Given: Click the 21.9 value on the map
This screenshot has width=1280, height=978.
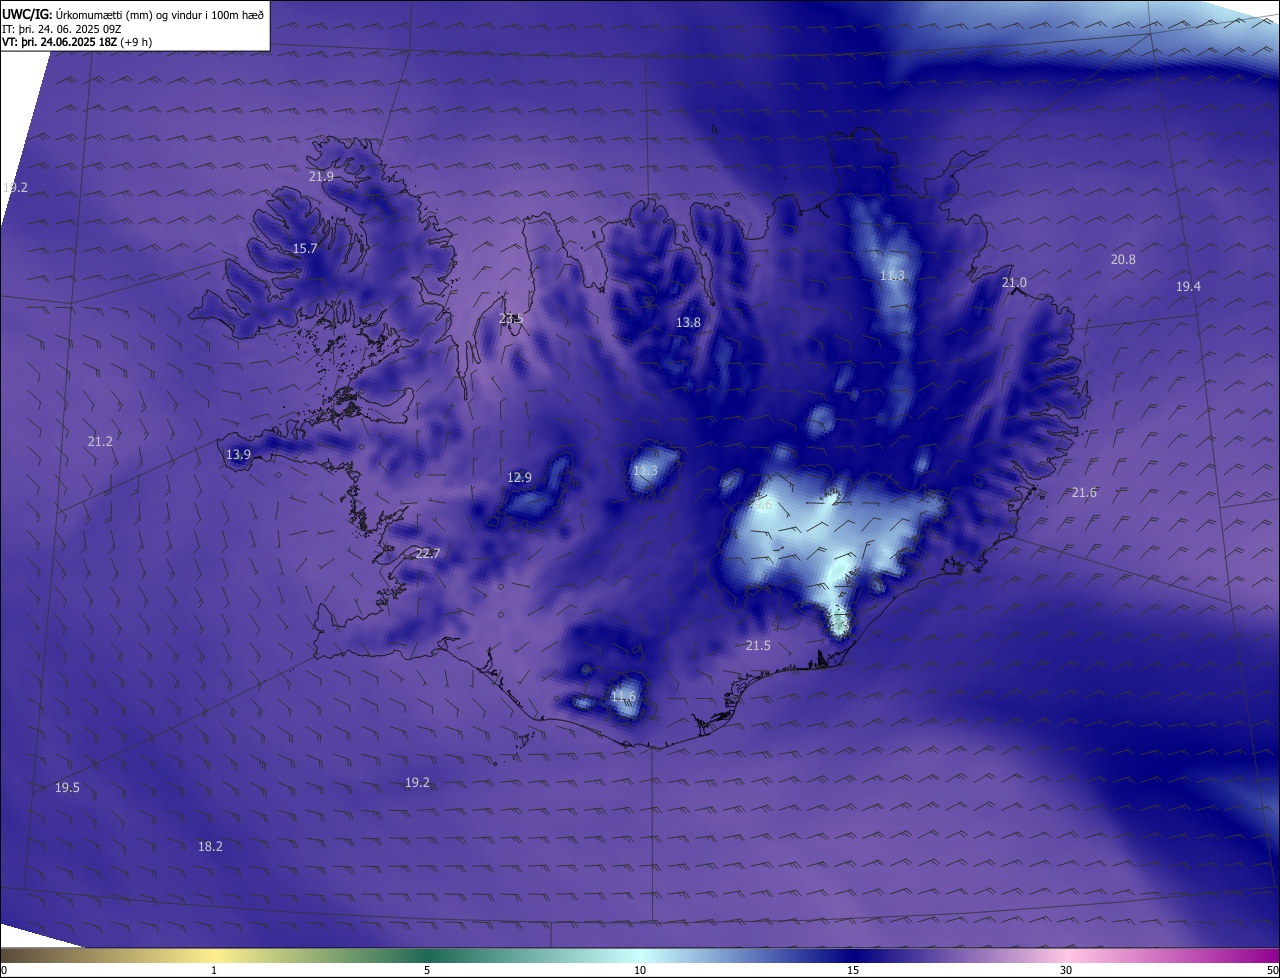Looking at the screenshot, I should 321,176.
